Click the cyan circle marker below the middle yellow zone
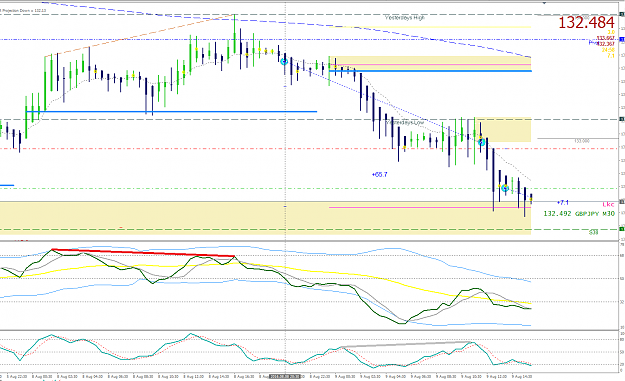Viewport: 625px width, 381px height. pos(482,141)
